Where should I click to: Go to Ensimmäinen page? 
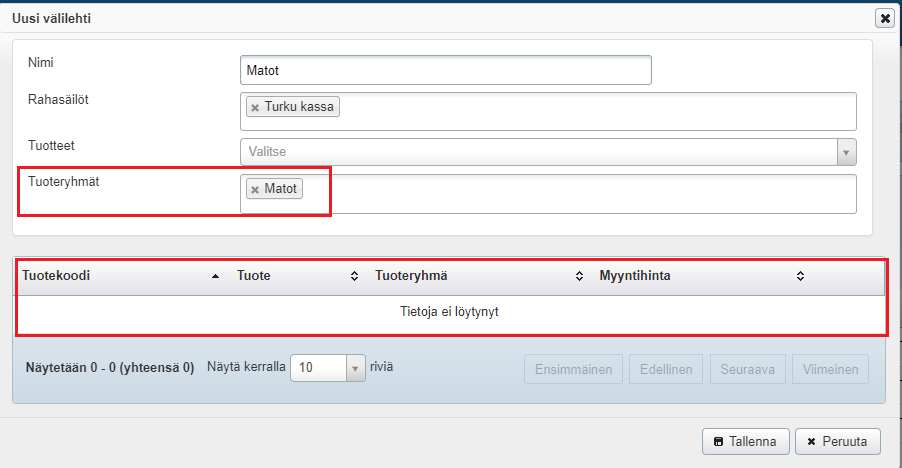574,369
